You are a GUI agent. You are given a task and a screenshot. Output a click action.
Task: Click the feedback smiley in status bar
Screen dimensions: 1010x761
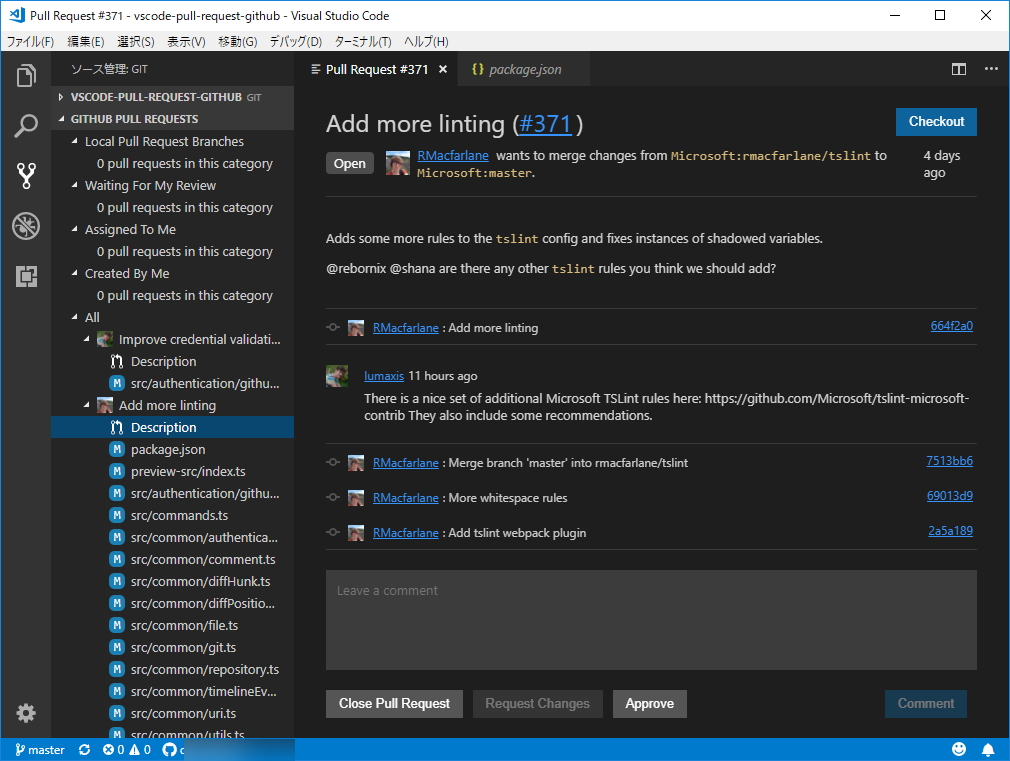959,749
